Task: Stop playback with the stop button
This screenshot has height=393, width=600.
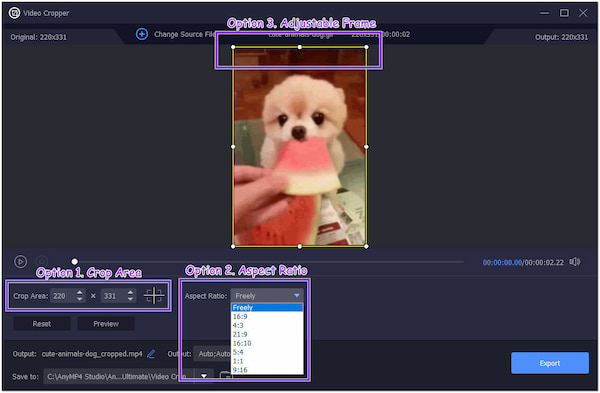Action: 42,262
